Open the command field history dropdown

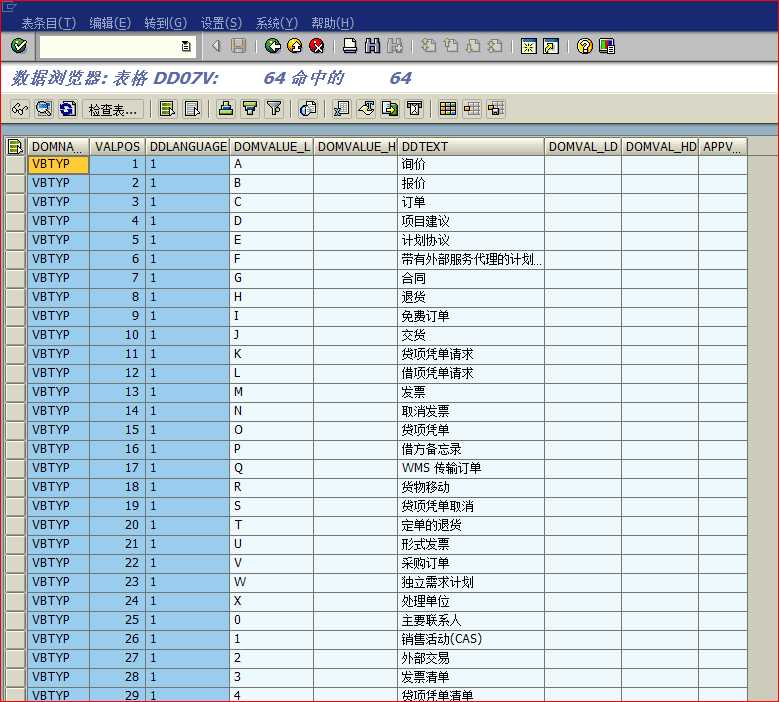186,46
